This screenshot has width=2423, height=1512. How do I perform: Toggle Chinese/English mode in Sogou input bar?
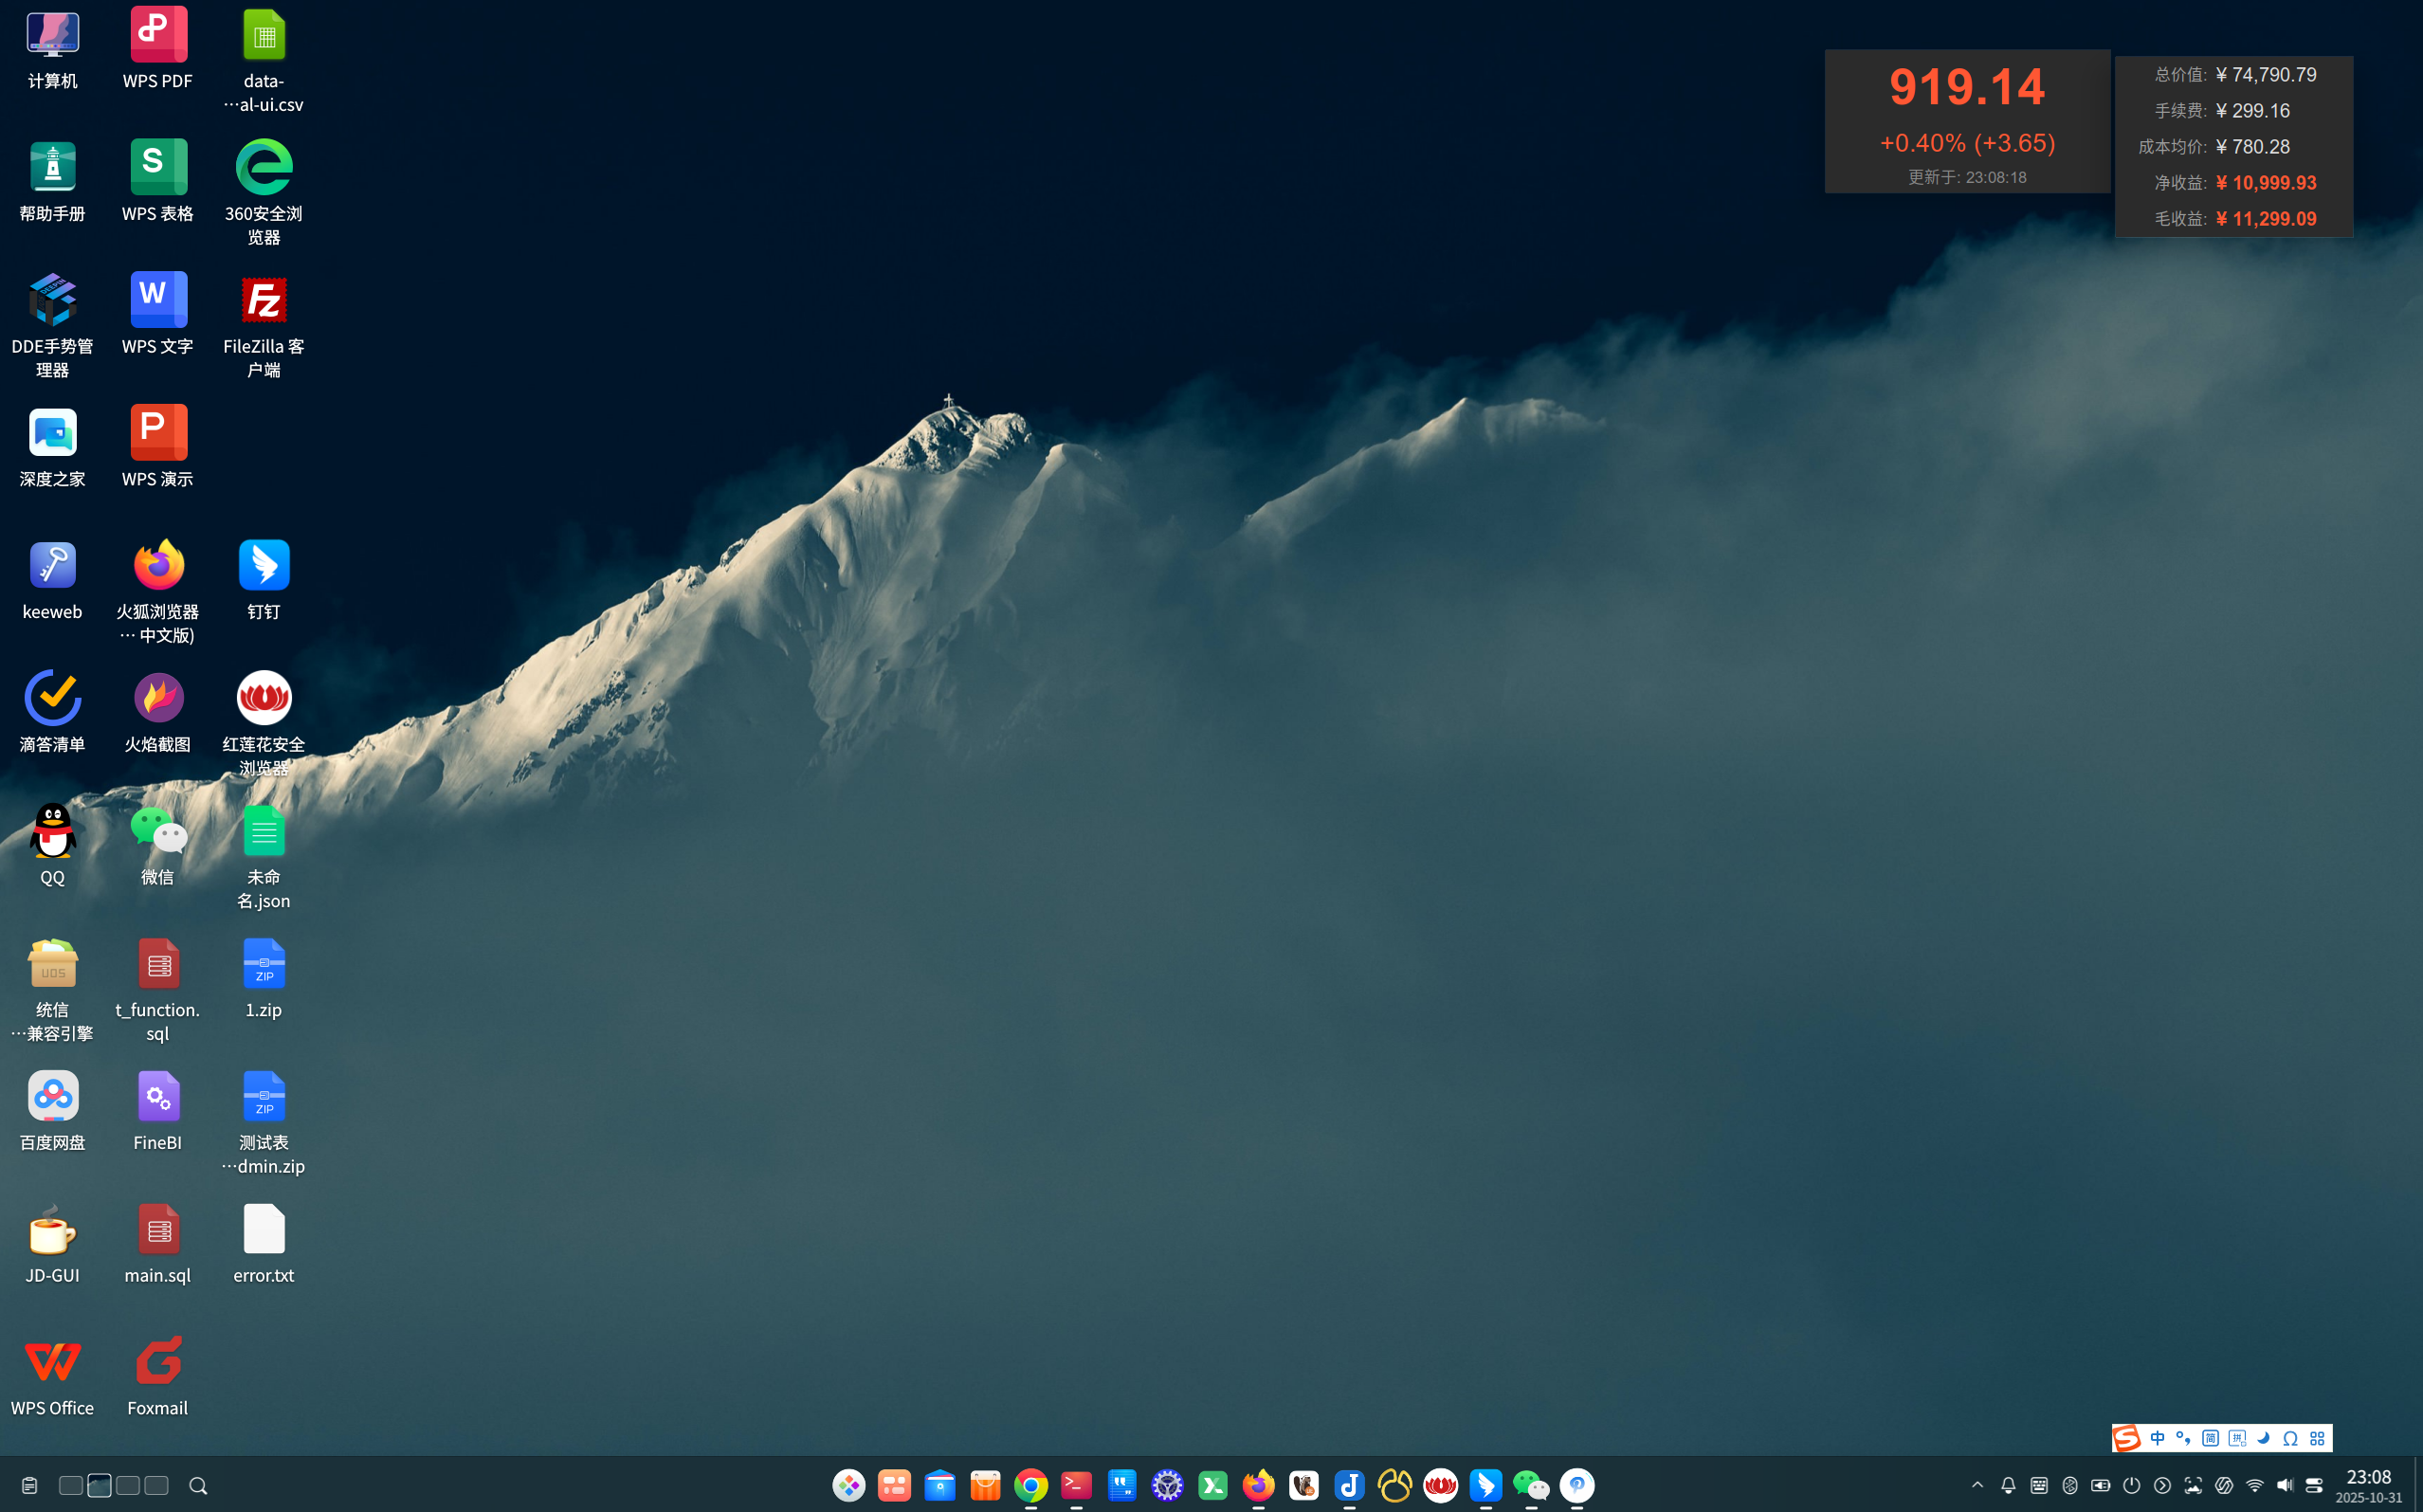coord(2157,1438)
